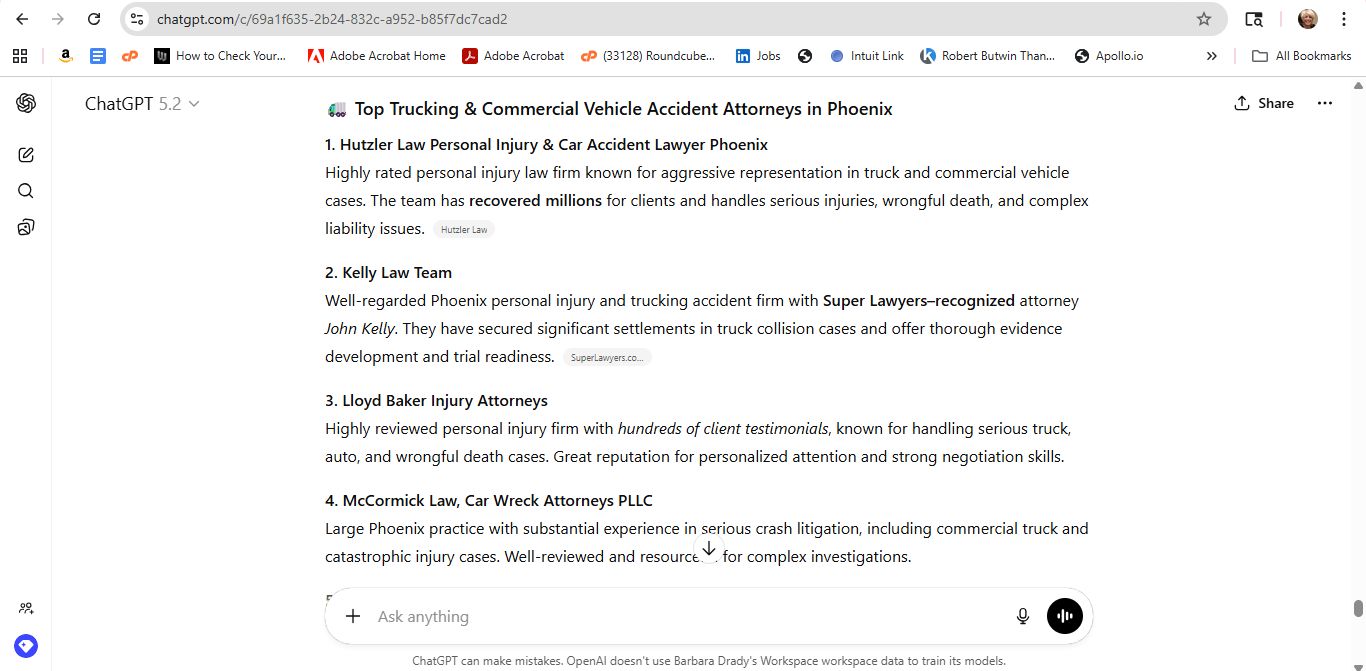The image size is (1366, 671).
Task: Click the '1. Hutzler Law Personal Injury' heading
Action: [546, 145]
